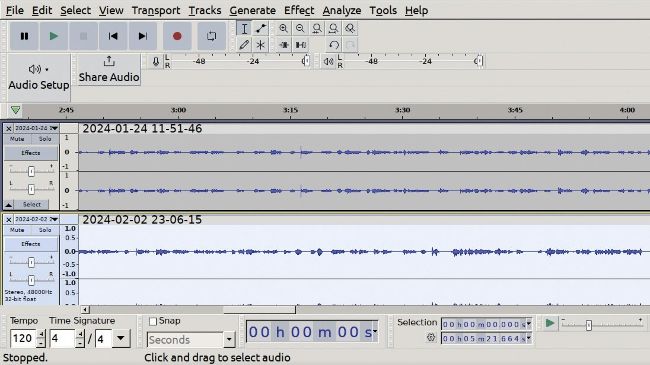Click the Zoom Out magnifier icon
Viewport: 650px width, 365px height.
(300, 28)
